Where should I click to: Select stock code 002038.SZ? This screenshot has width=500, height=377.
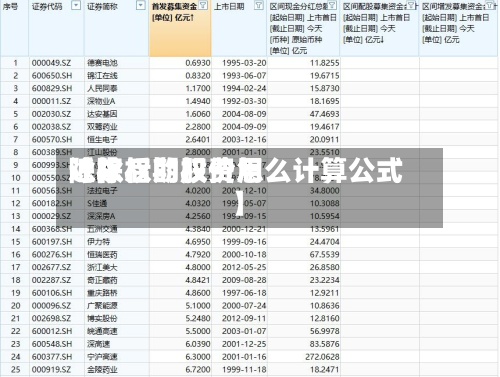pos(51,127)
